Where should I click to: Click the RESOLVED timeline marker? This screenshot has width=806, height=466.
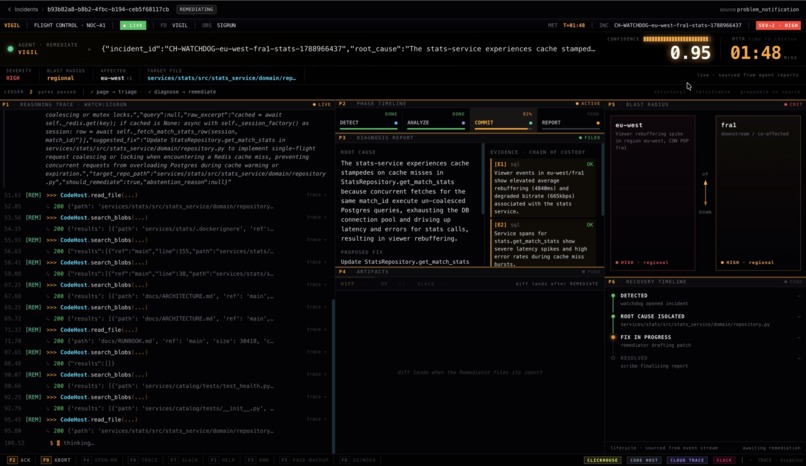[613, 358]
